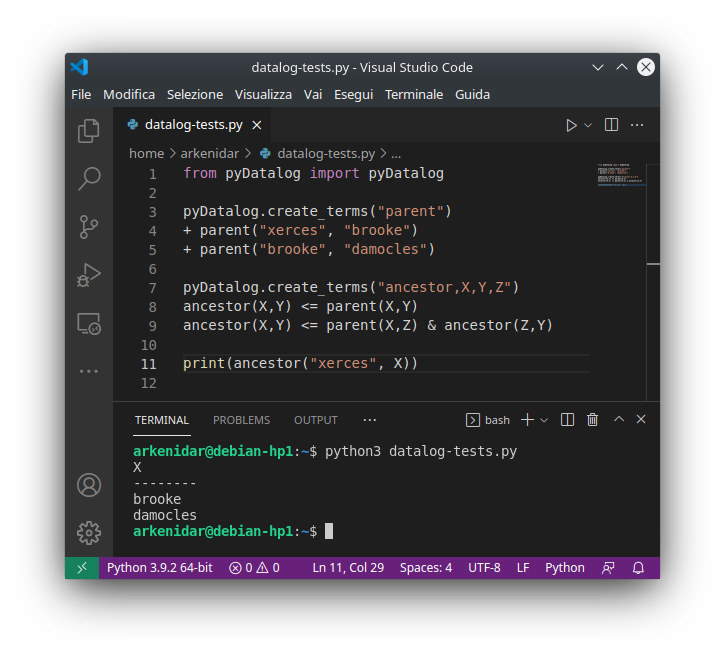Show additional views ellipsis in activity bar

pos(89,371)
